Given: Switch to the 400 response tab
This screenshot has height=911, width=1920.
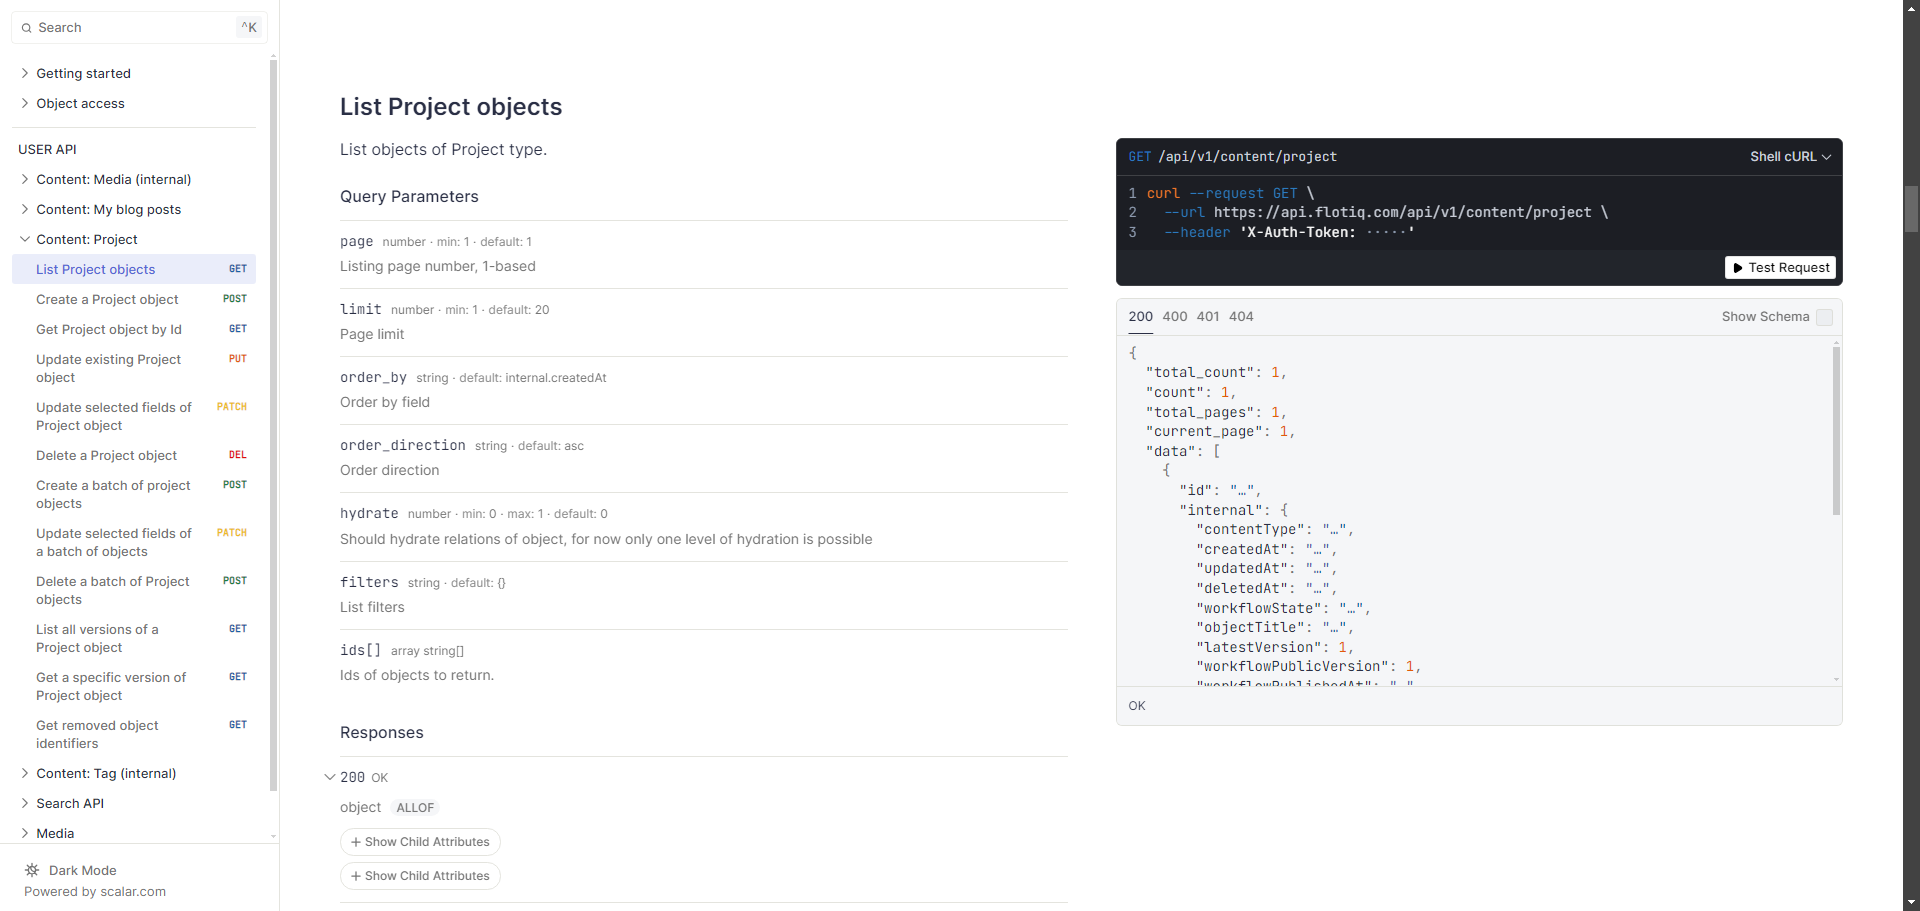Looking at the screenshot, I should [1174, 317].
